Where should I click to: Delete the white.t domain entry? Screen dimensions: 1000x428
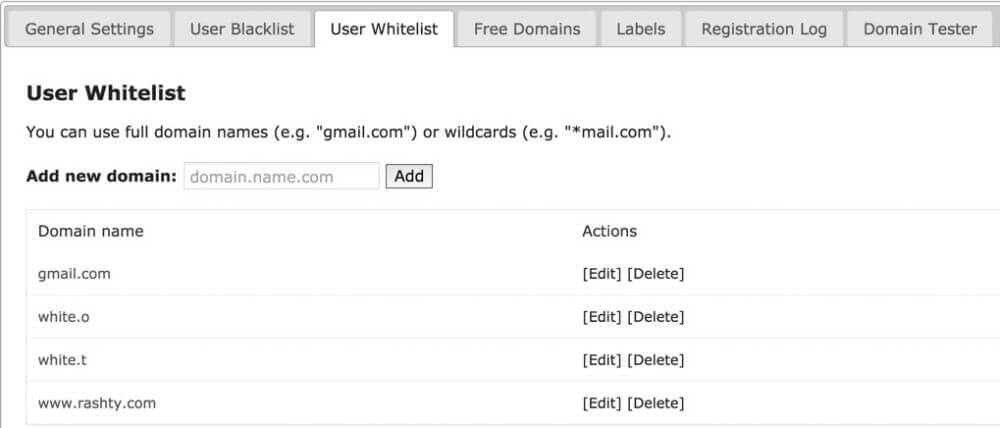click(656, 360)
